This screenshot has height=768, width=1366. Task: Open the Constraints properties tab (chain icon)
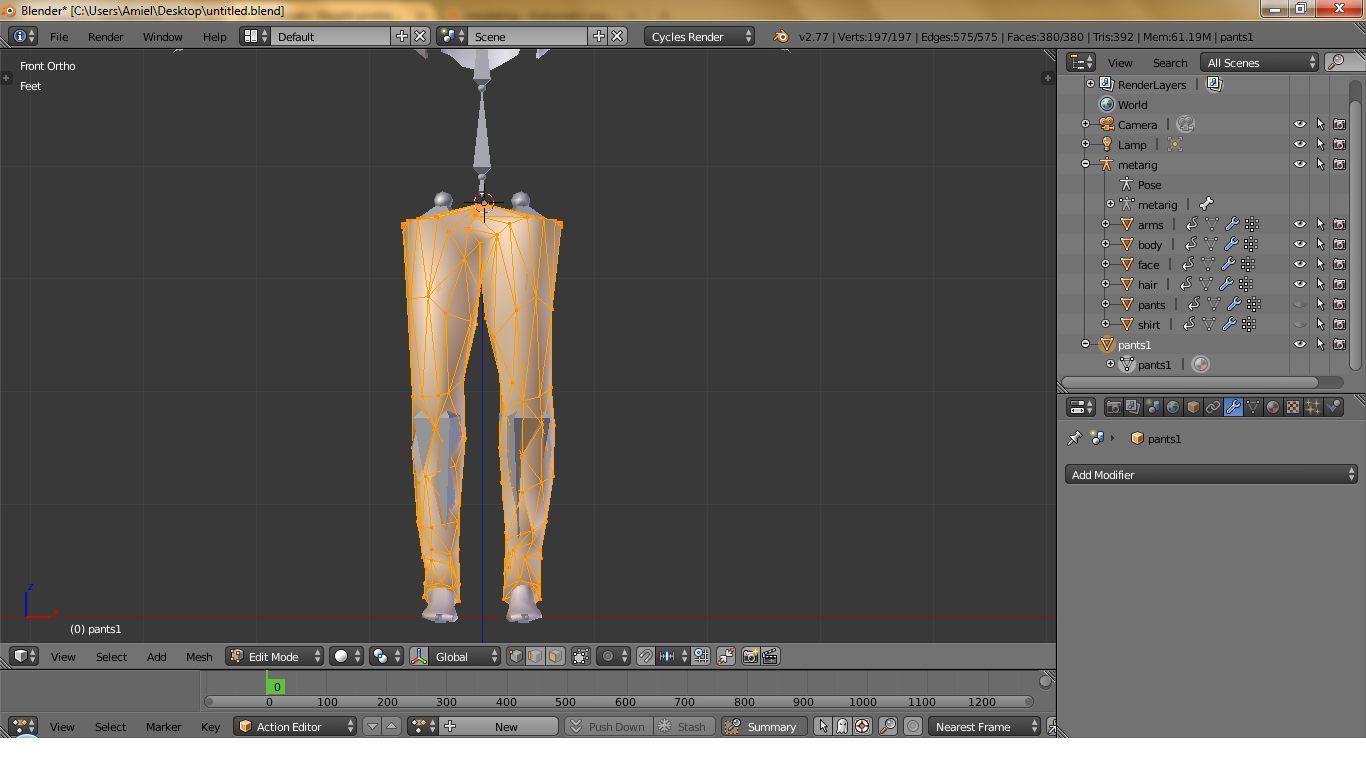point(1213,407)
